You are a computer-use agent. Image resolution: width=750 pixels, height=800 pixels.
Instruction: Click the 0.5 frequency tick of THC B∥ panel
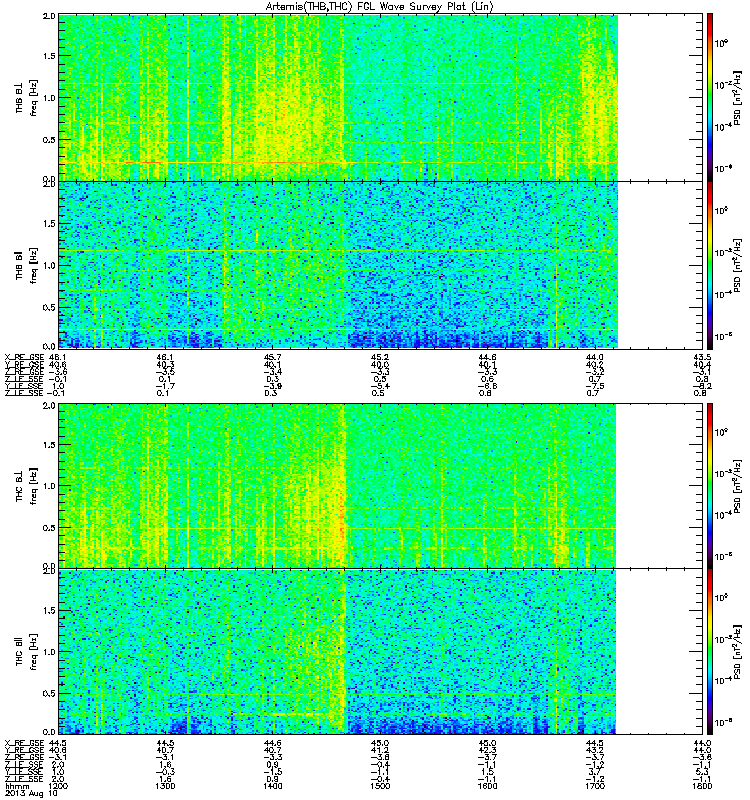pos(49,694)
